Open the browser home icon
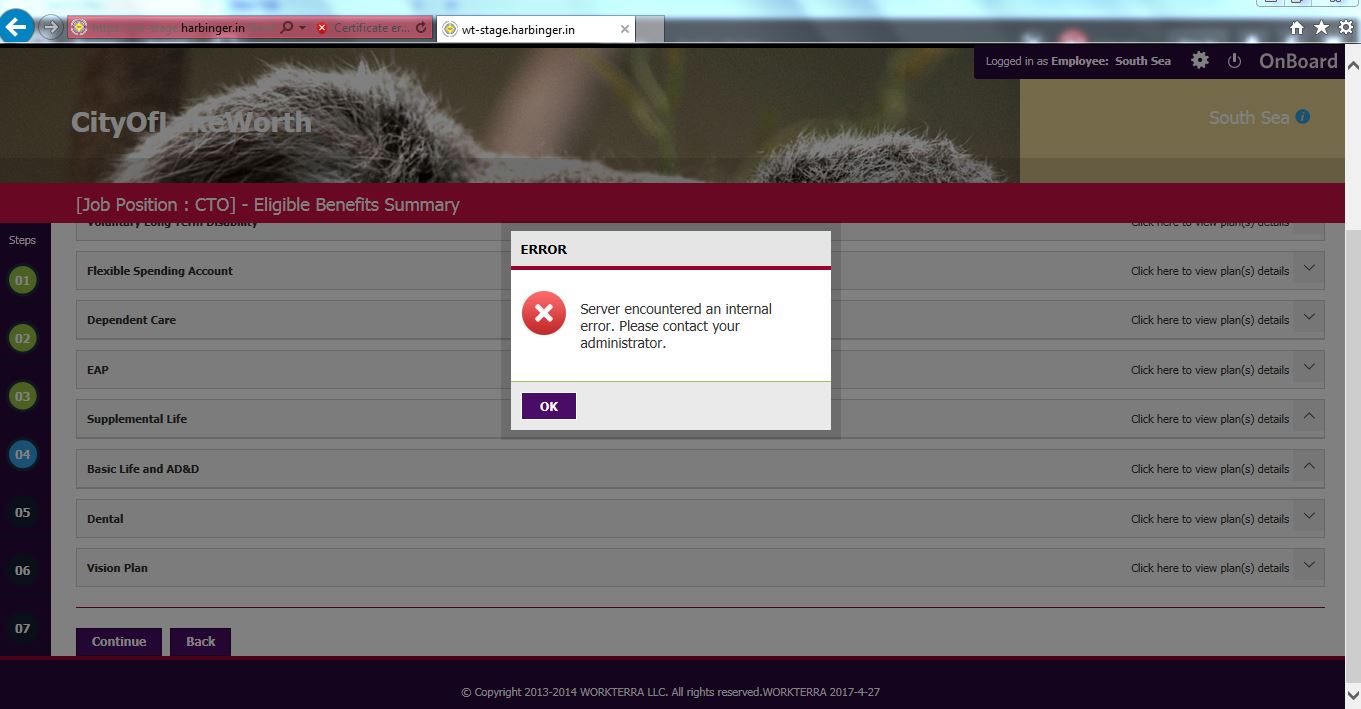Viewport: 1361px width, 709px height. coord(1297,28)
